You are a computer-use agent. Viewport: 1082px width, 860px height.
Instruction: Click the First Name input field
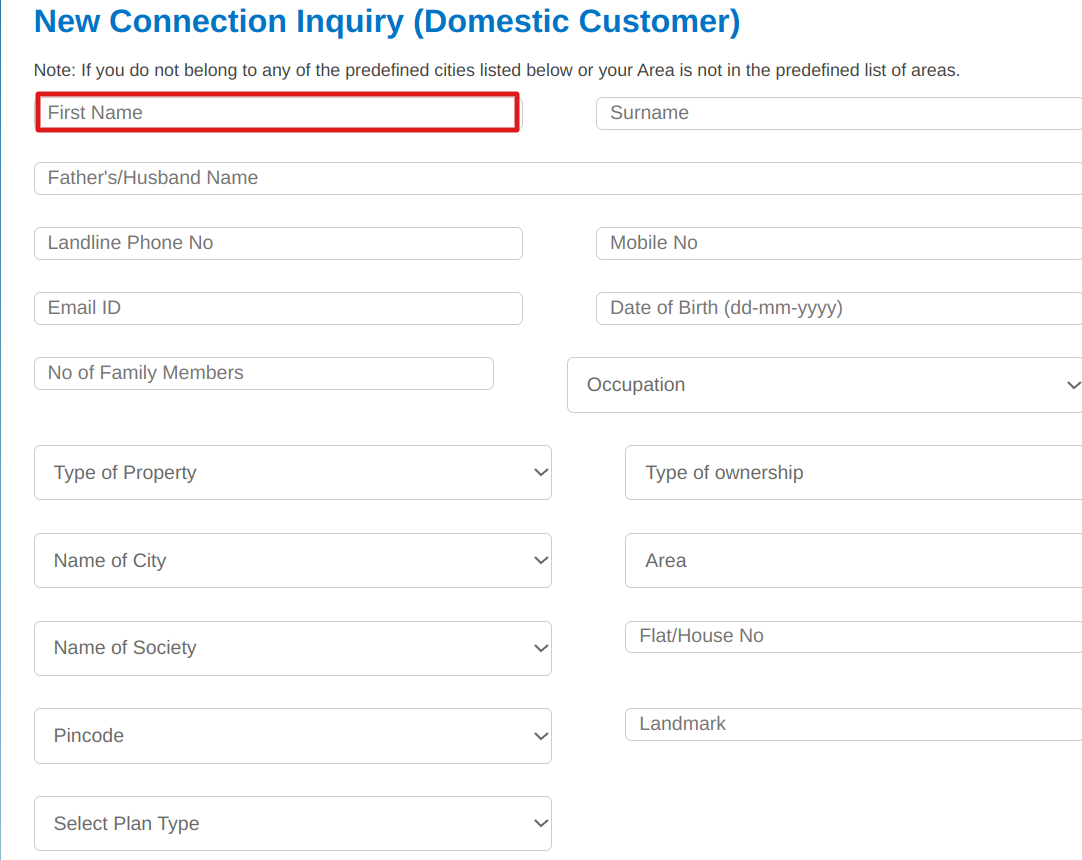(278, 113)
